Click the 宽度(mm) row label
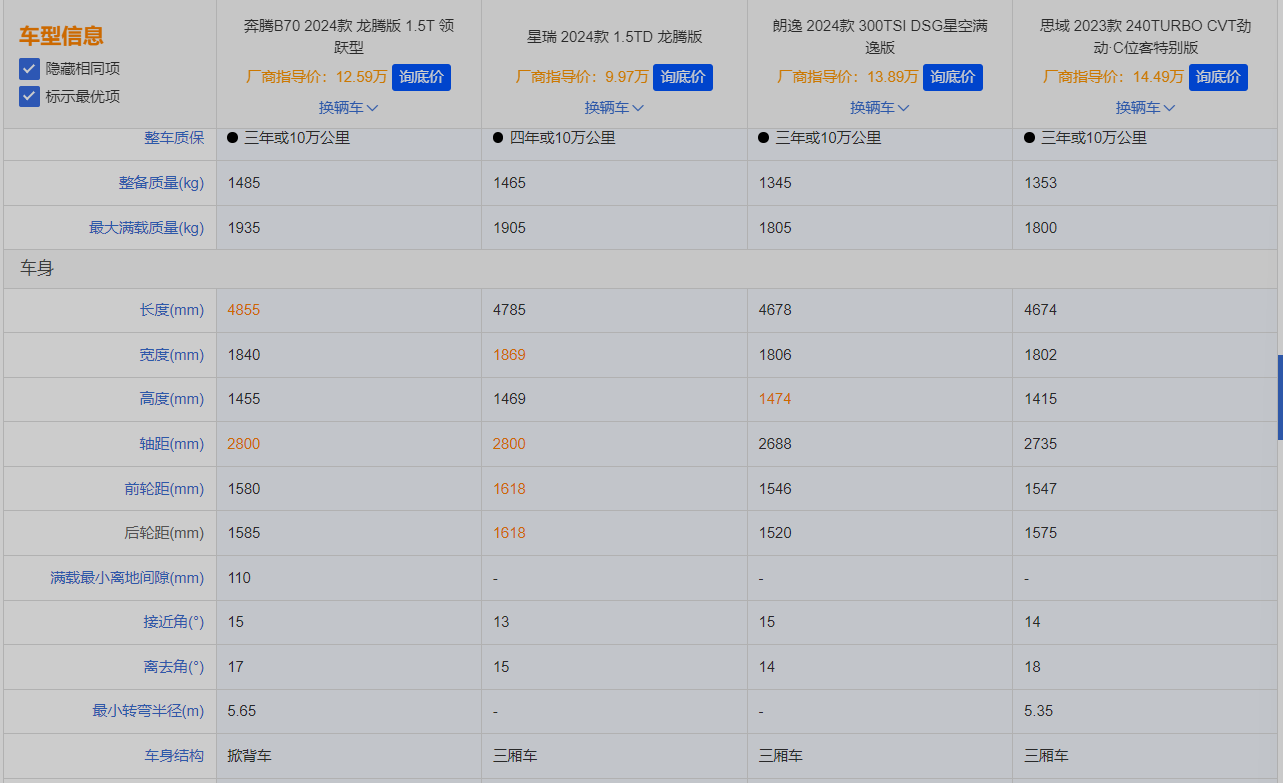Viewport: 1283px width, 783px height. (x=172, y=355)
